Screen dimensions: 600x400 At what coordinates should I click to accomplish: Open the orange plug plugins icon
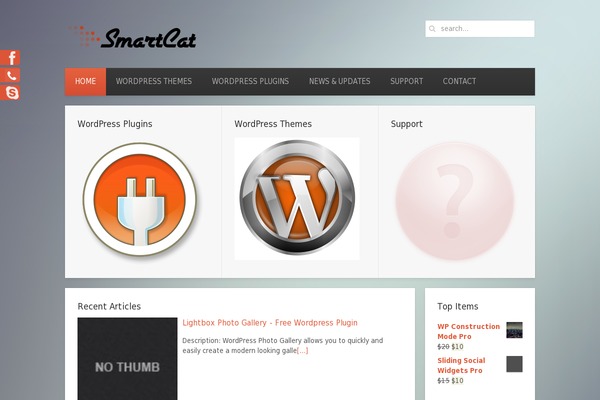tap(140, 199)
